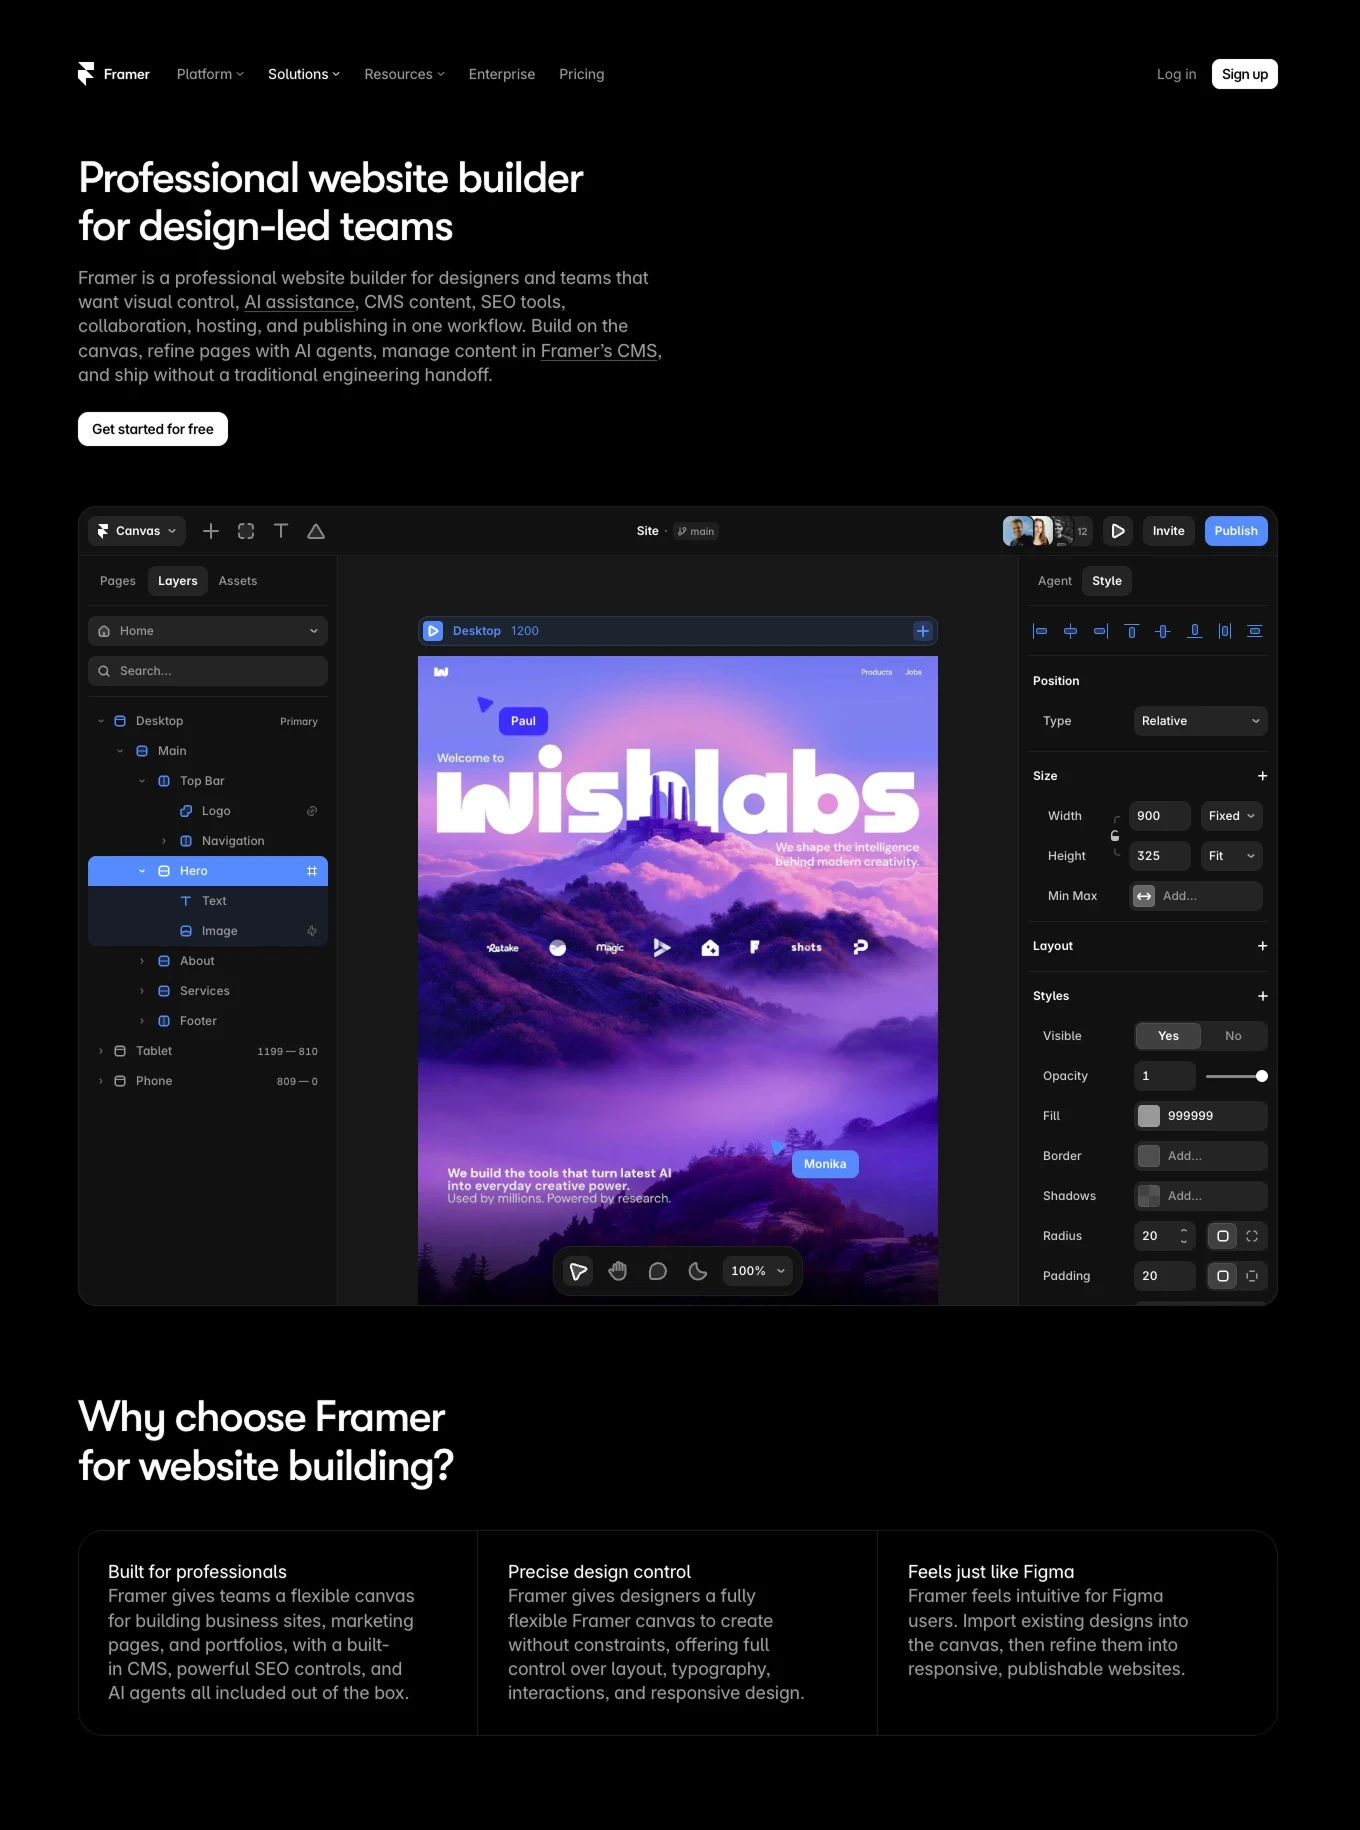The image size is (1360, 1830).
Task: Select the triangle shape tool in toolbar
Action: [x=316, y=531]
